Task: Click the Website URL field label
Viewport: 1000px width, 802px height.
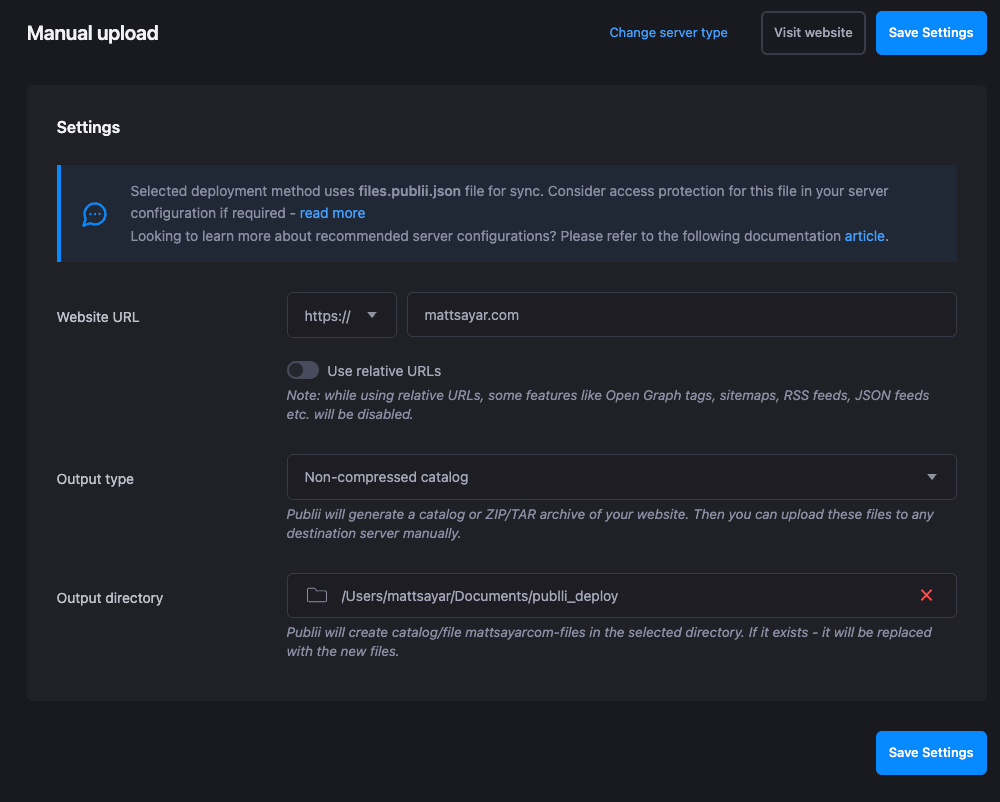Action: pos(98,317)
